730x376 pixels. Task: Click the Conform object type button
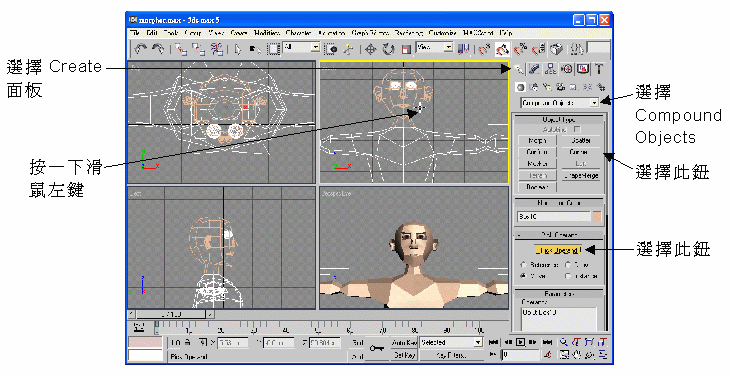click(537, 152)
